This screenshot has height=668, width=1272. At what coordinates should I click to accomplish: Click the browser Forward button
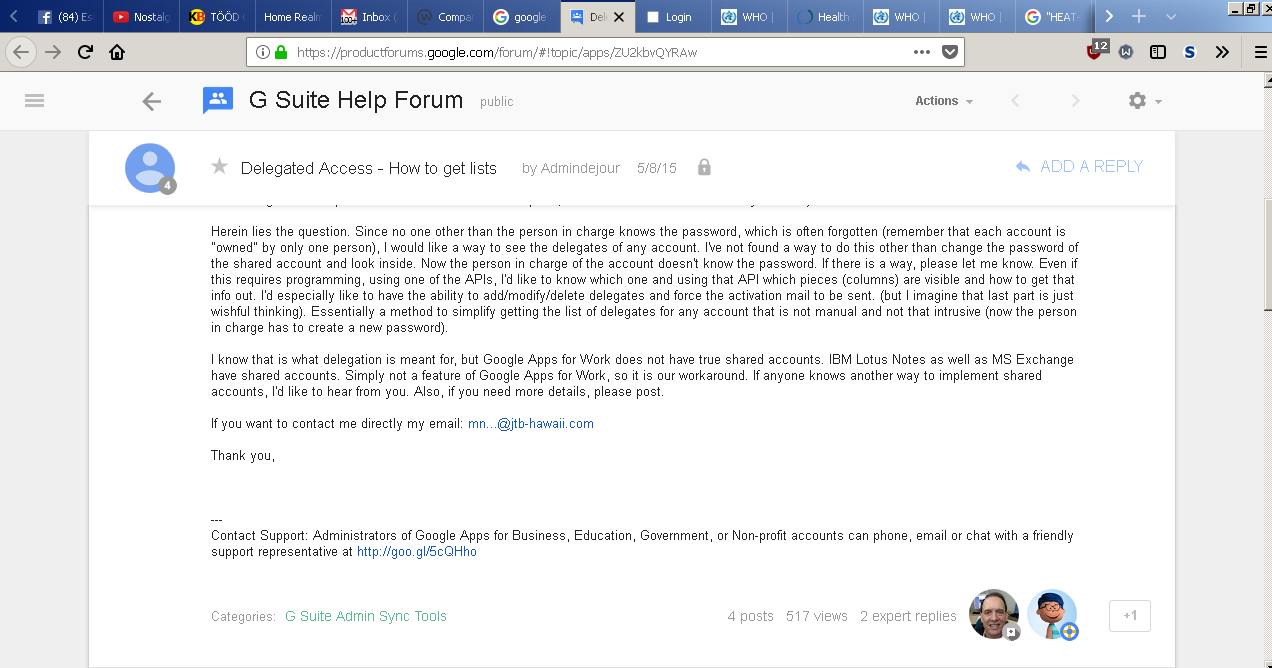(53, 52)
